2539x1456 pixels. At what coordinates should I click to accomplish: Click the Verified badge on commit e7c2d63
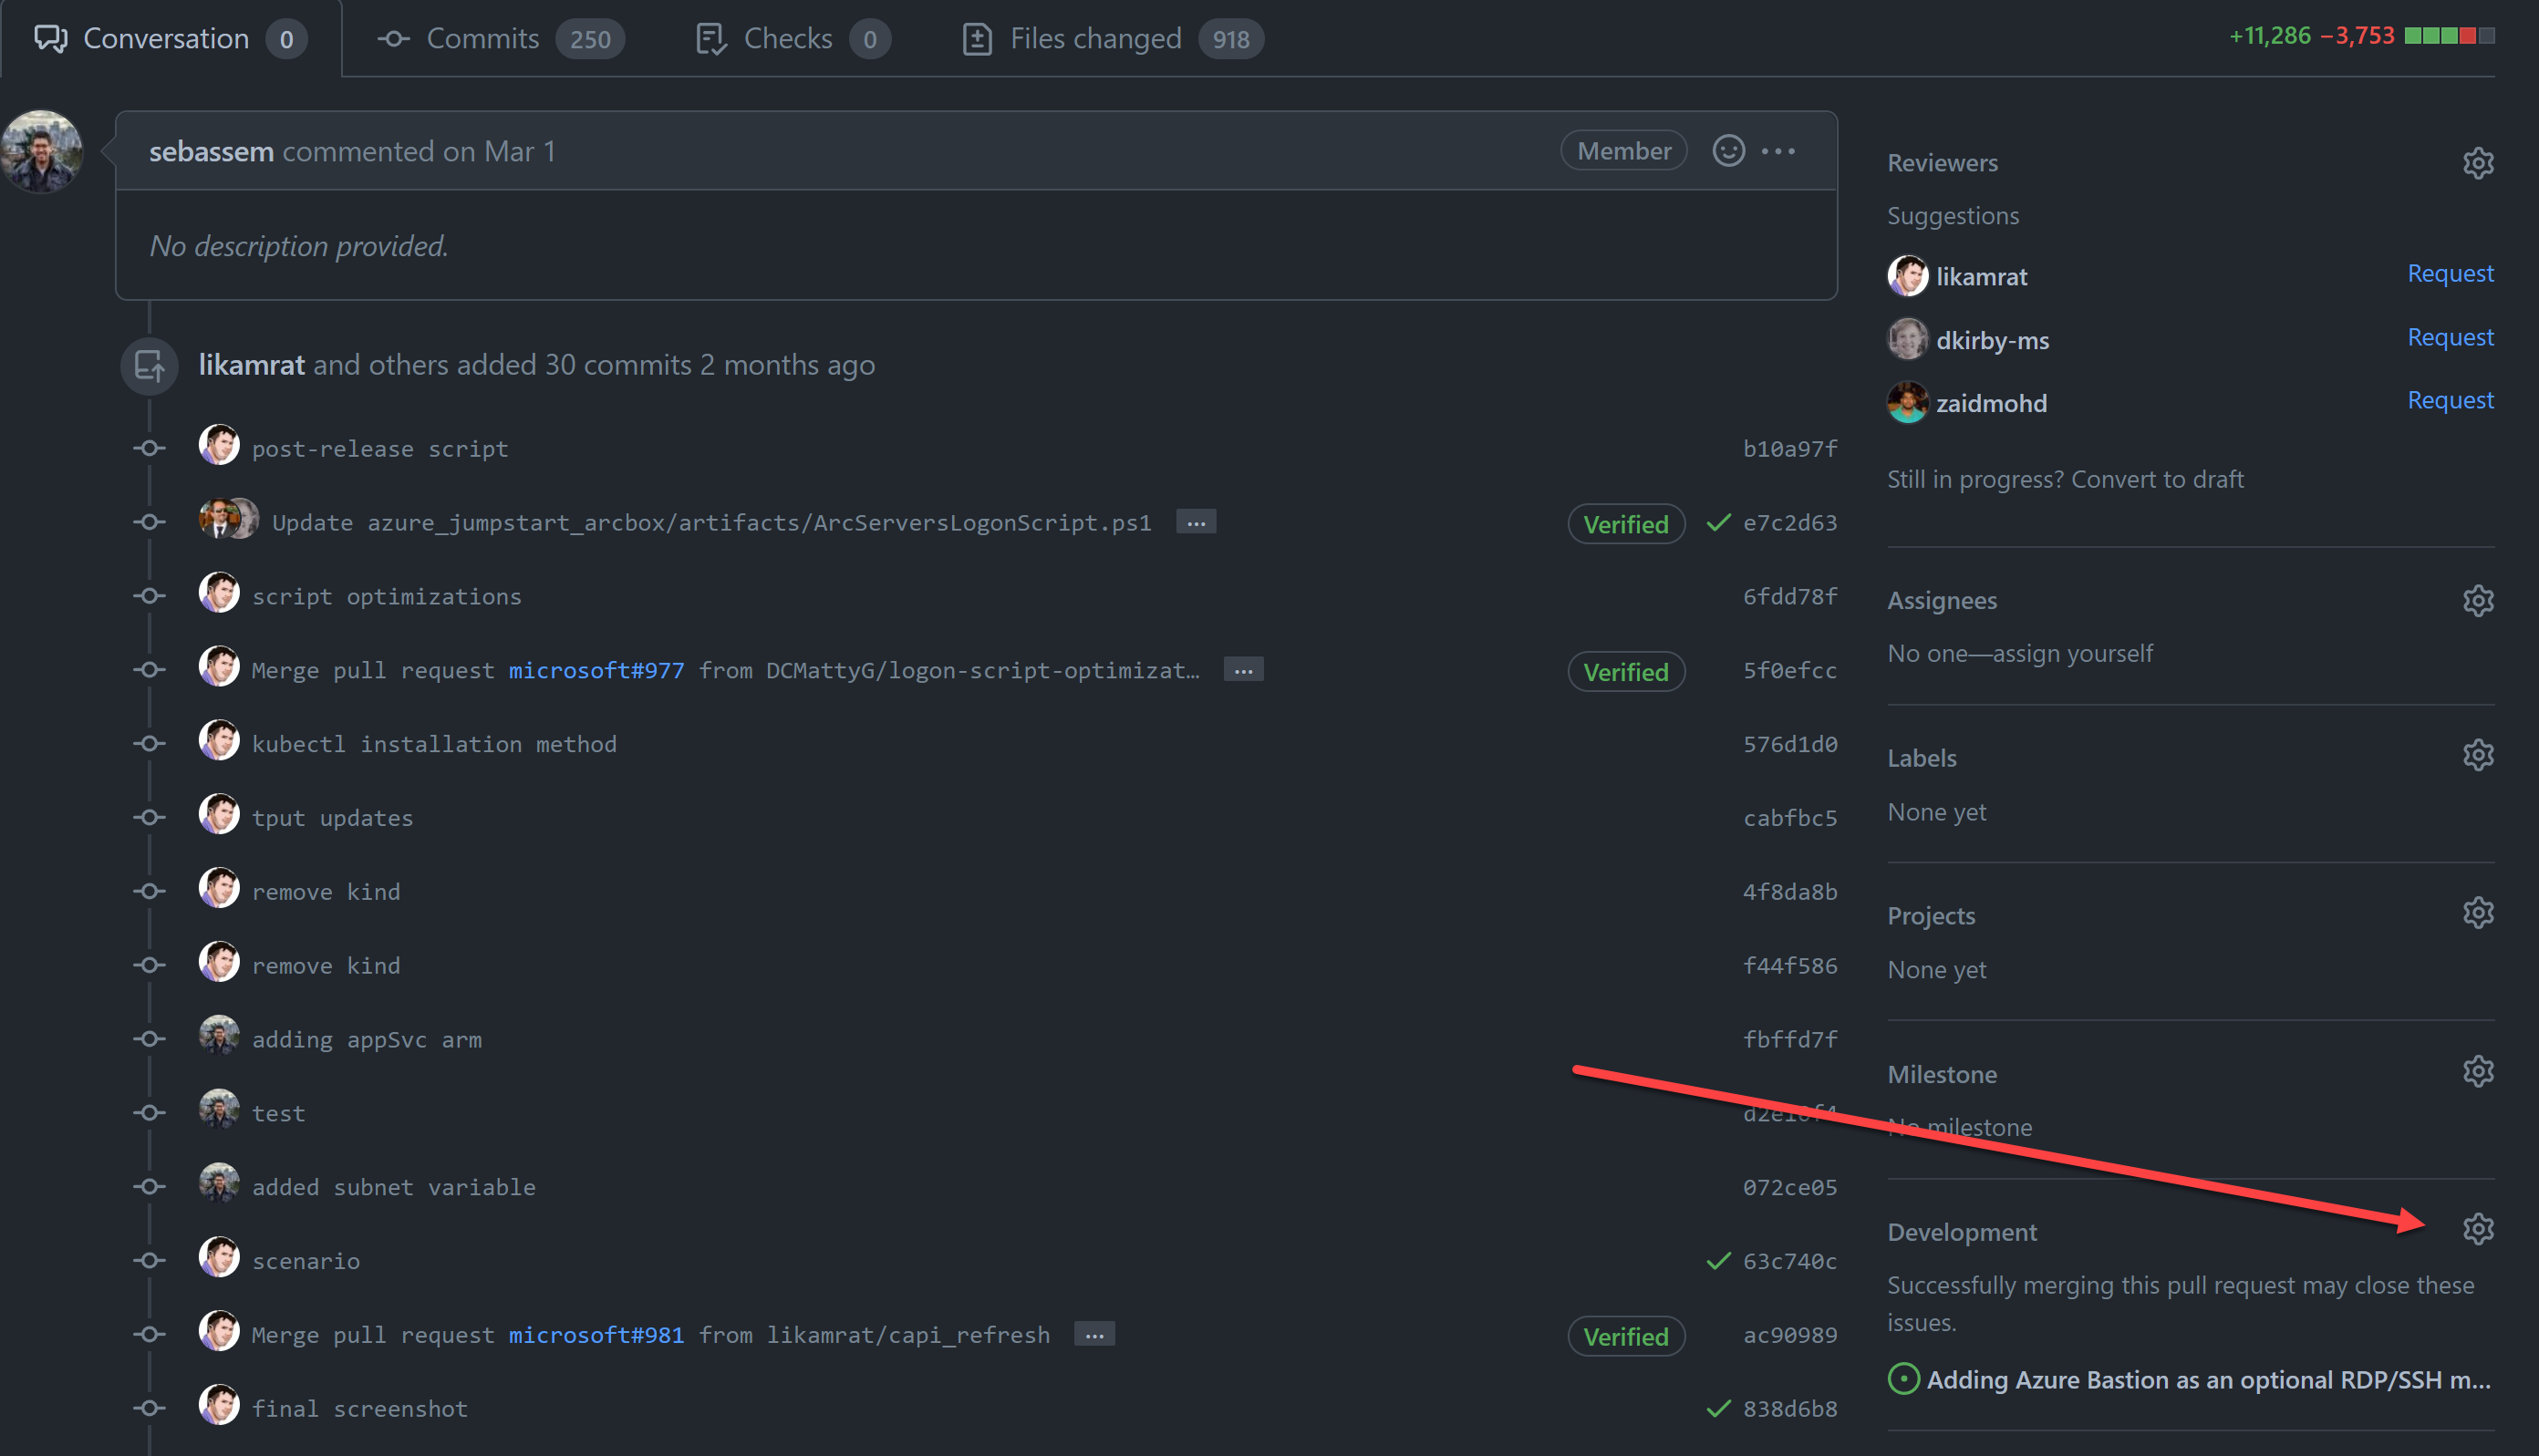tap(1625, 524)
